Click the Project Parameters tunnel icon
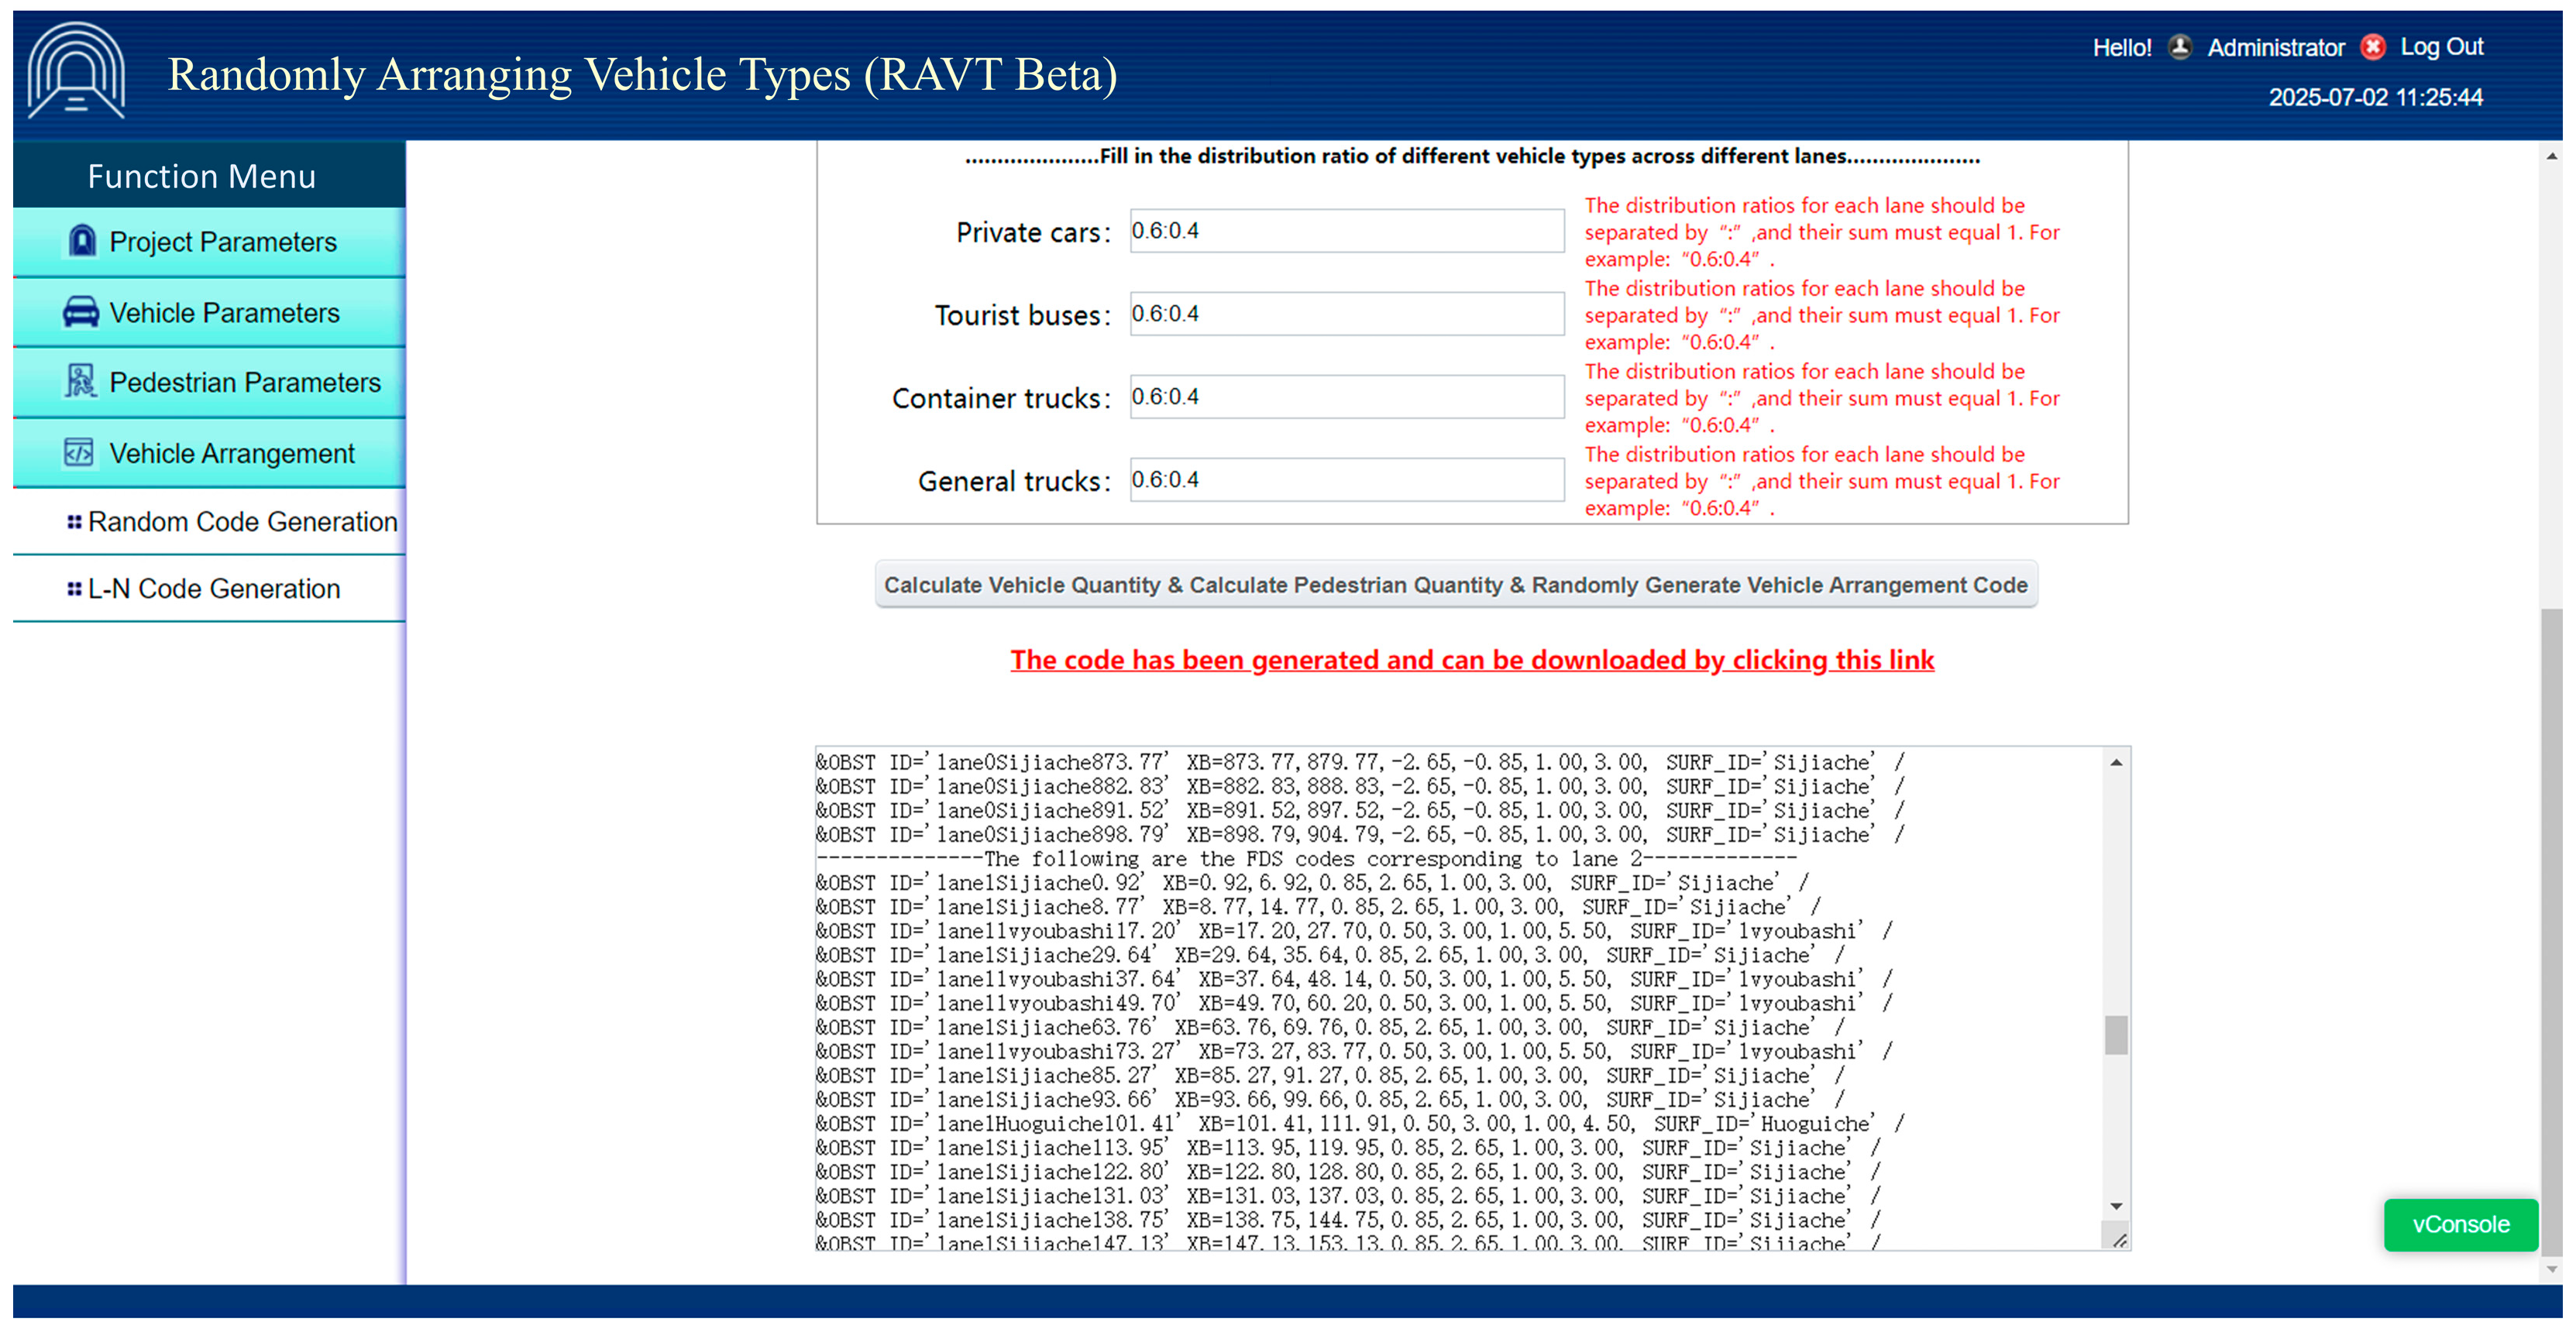The width and height of the screenshot is (2576, 1329). click(x=82, y=241)
